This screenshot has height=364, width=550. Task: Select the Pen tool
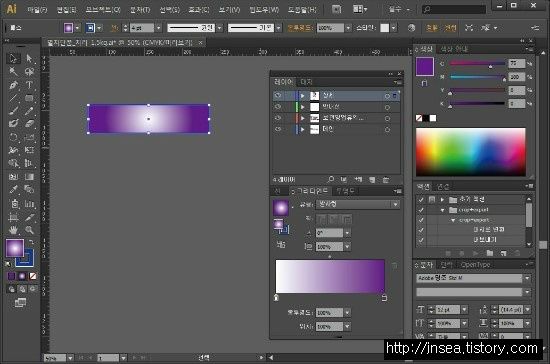click(13, 85)
